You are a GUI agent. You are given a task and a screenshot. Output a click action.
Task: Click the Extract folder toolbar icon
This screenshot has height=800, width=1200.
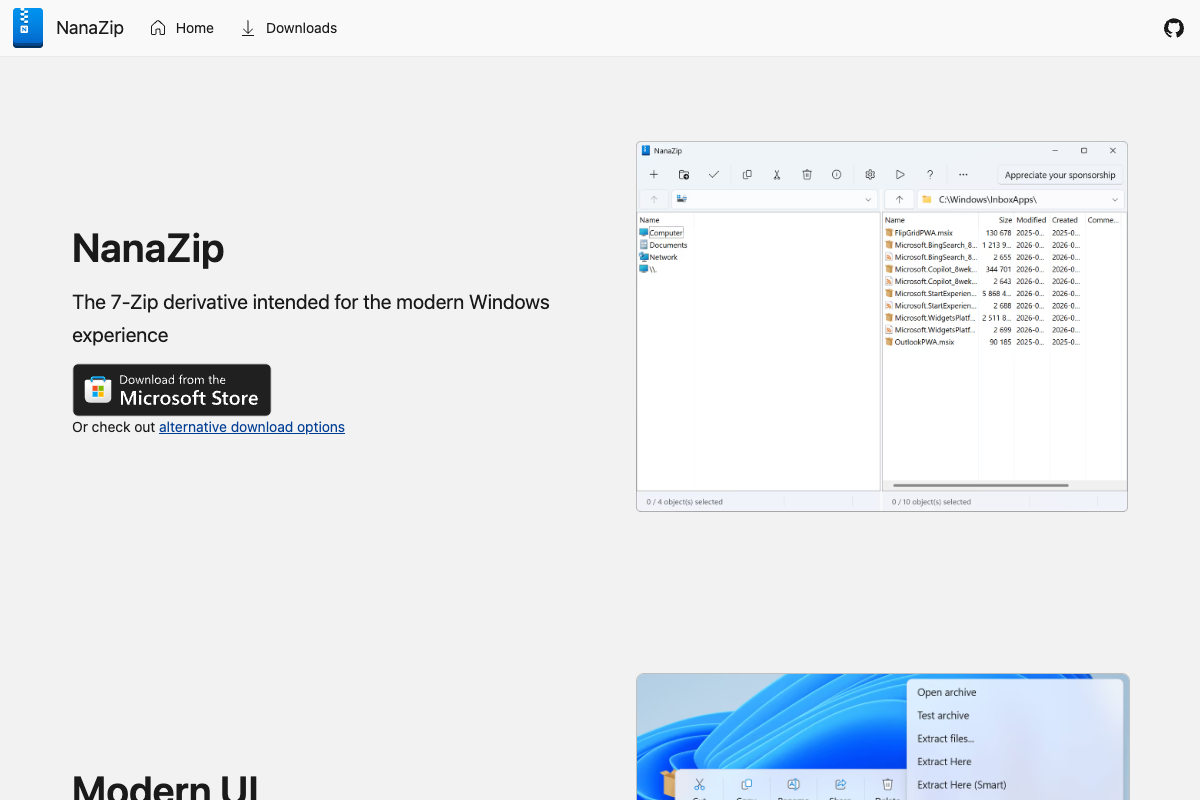pos(684,174)
